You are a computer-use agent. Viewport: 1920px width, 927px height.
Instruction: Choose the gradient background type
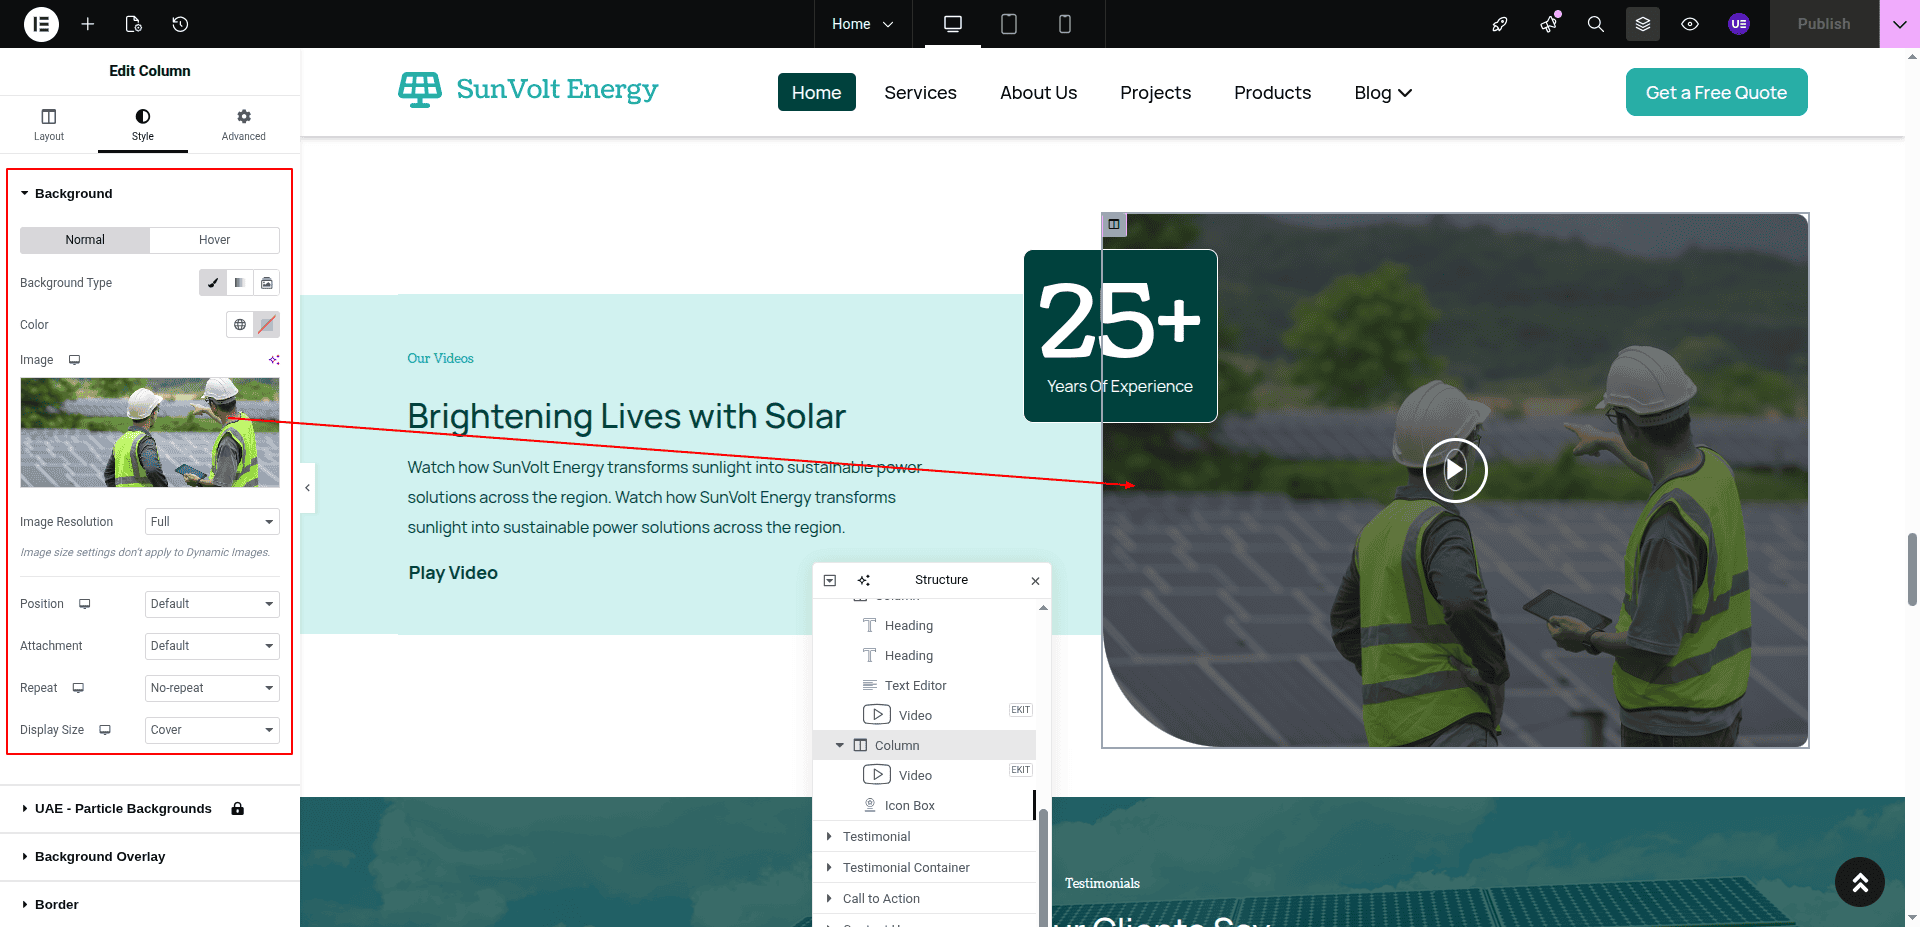(x=240, y=283)
